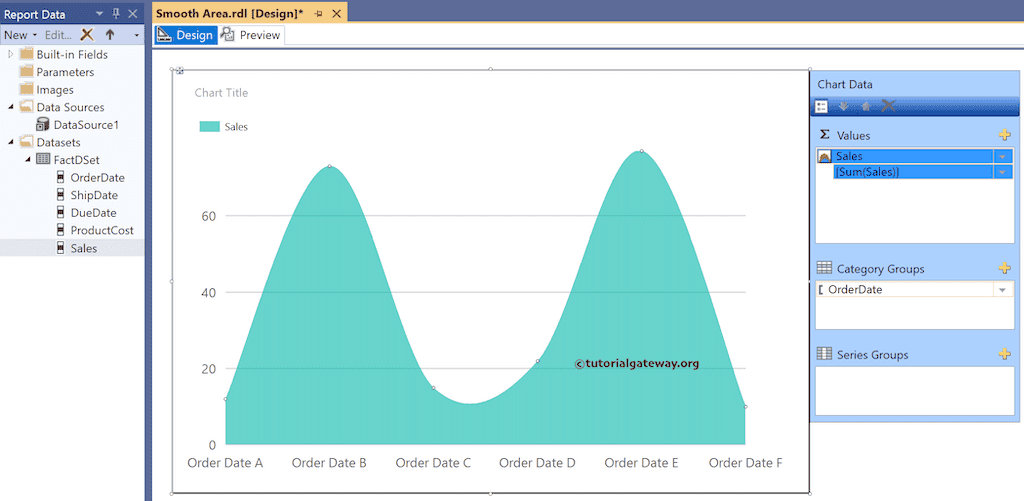Viewport: 1024px width, 501px height.
Task: Open the New dropdown in Report Data
Action: click(x=20, y=35)
